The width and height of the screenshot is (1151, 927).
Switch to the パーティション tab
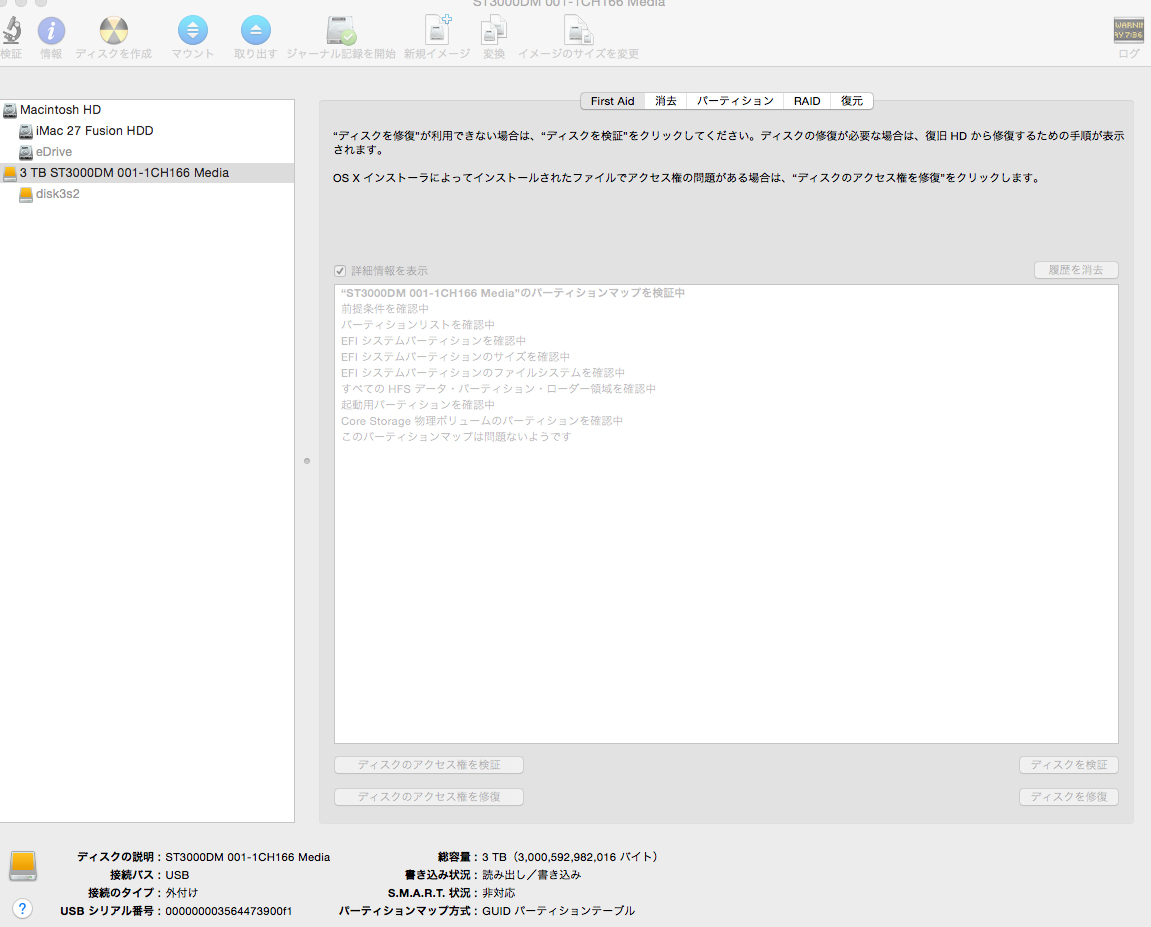[x=735, y=101]
